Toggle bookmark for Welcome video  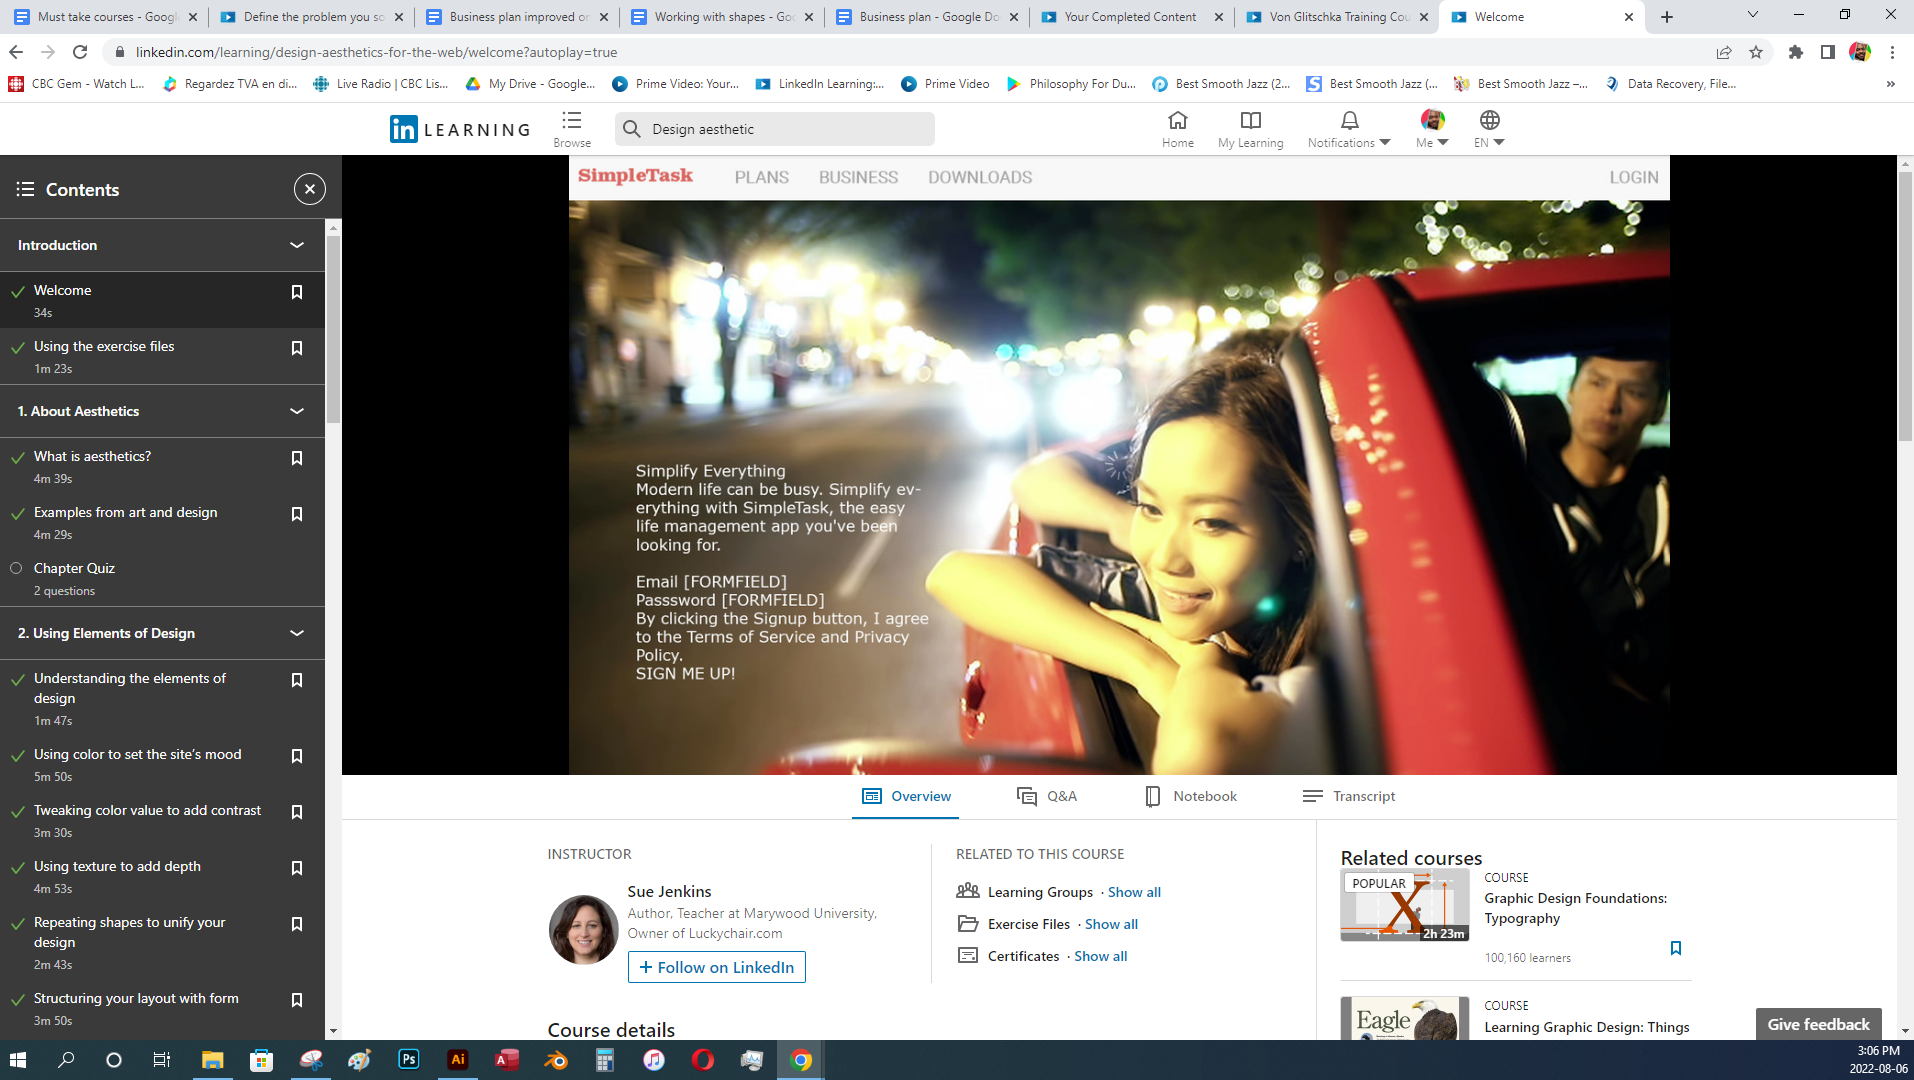click(x=297, y=292)
